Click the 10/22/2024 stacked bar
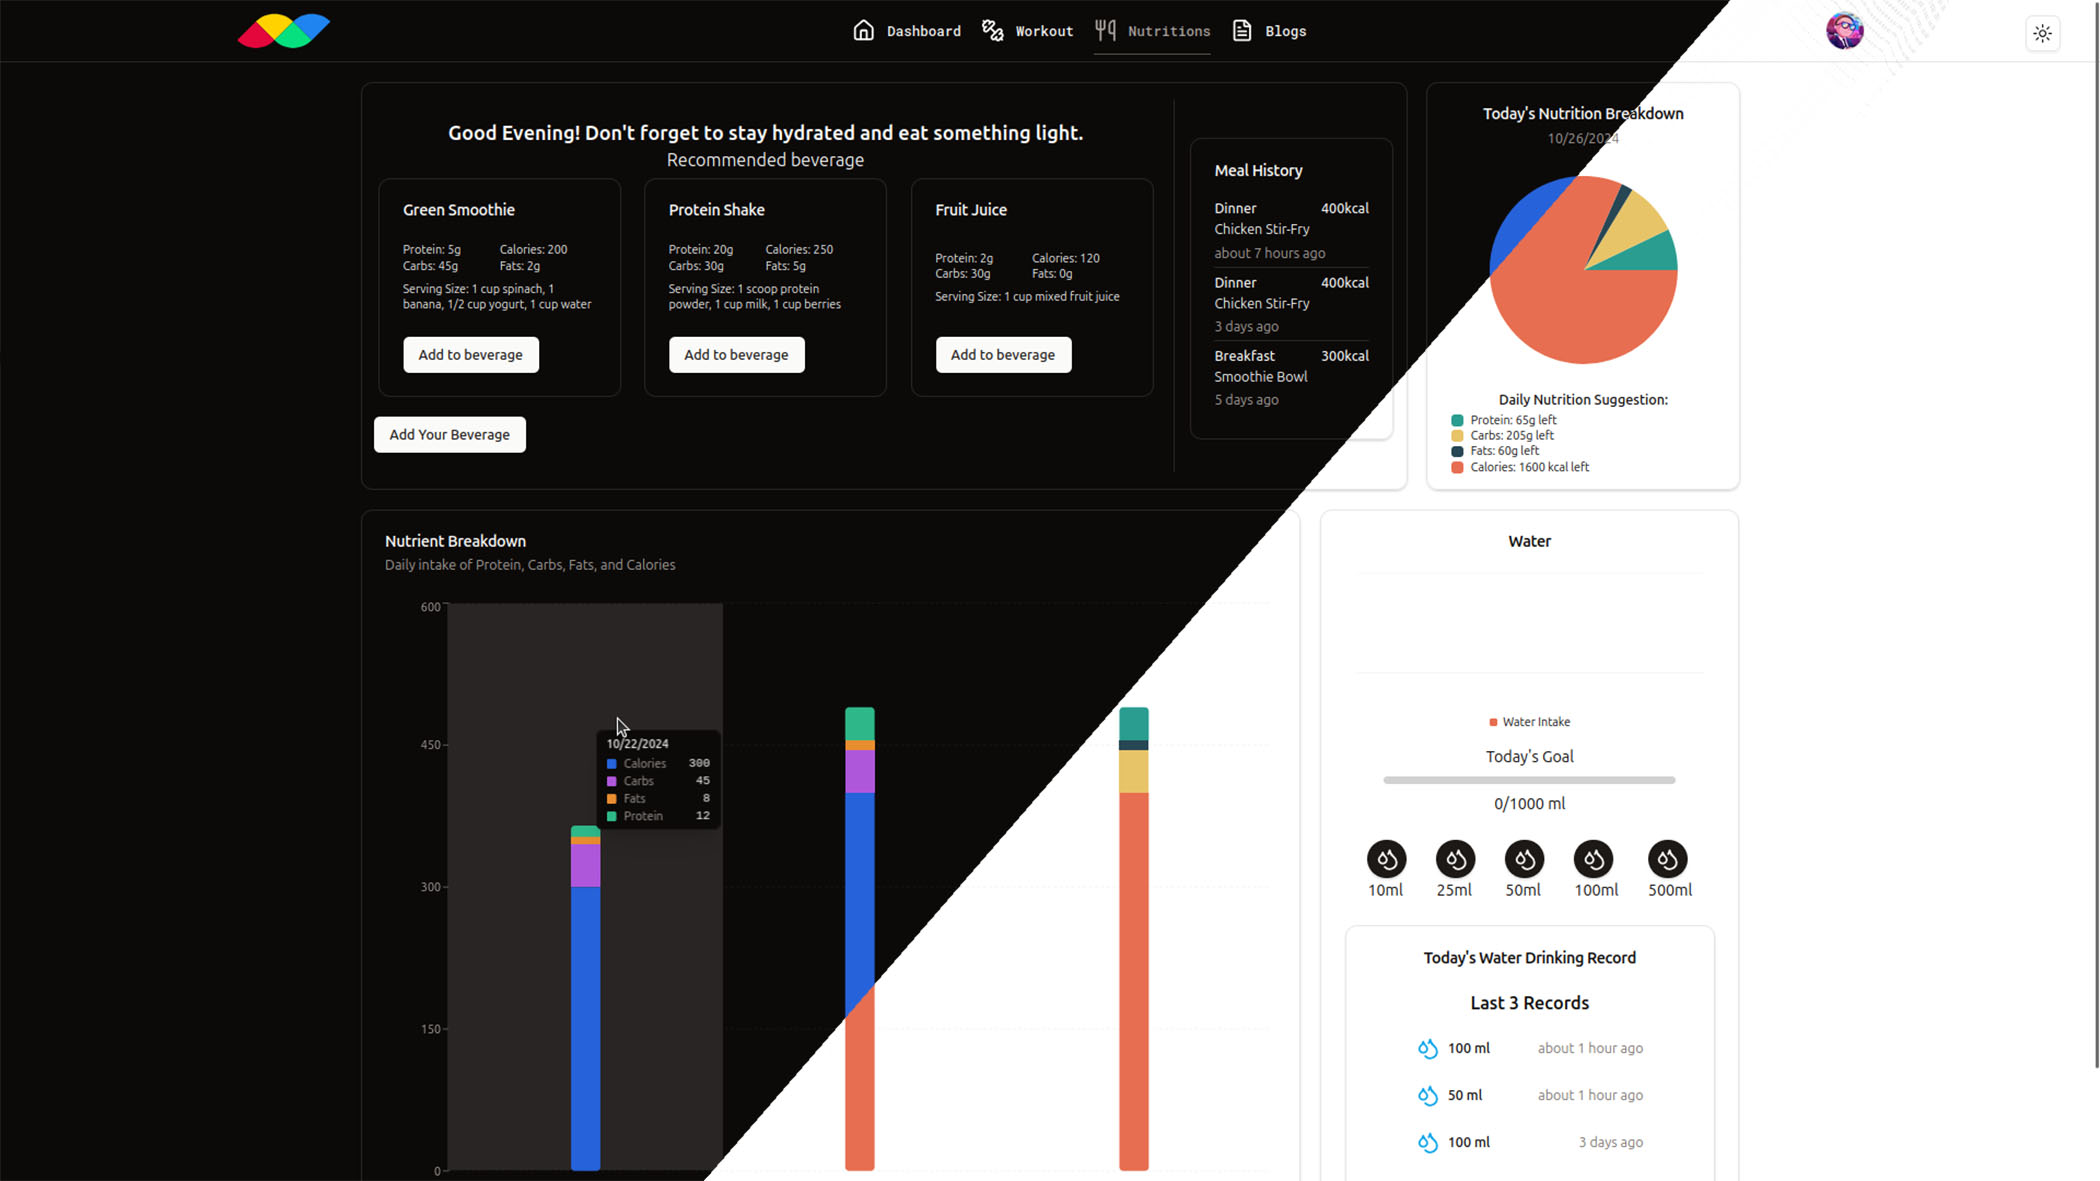Screen dimensions: 2100x1181 tap(585, 1000)
